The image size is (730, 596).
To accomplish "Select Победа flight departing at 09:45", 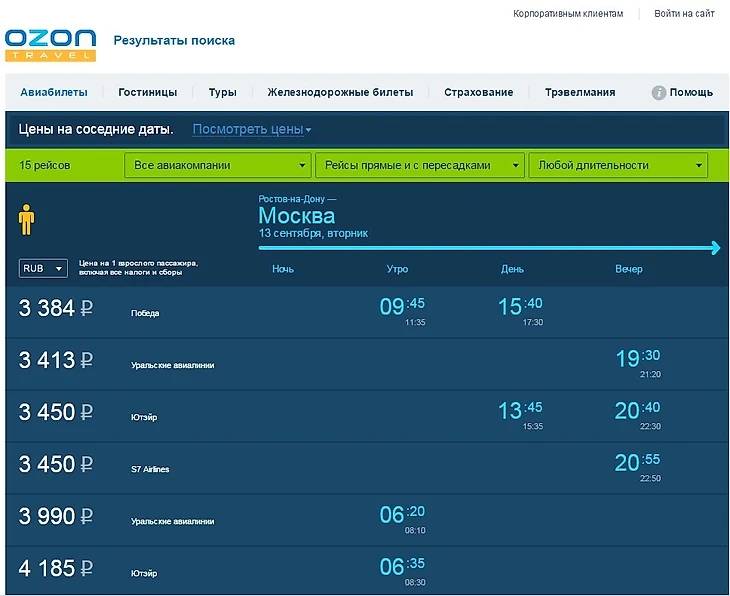I will [x=402, y=307].
